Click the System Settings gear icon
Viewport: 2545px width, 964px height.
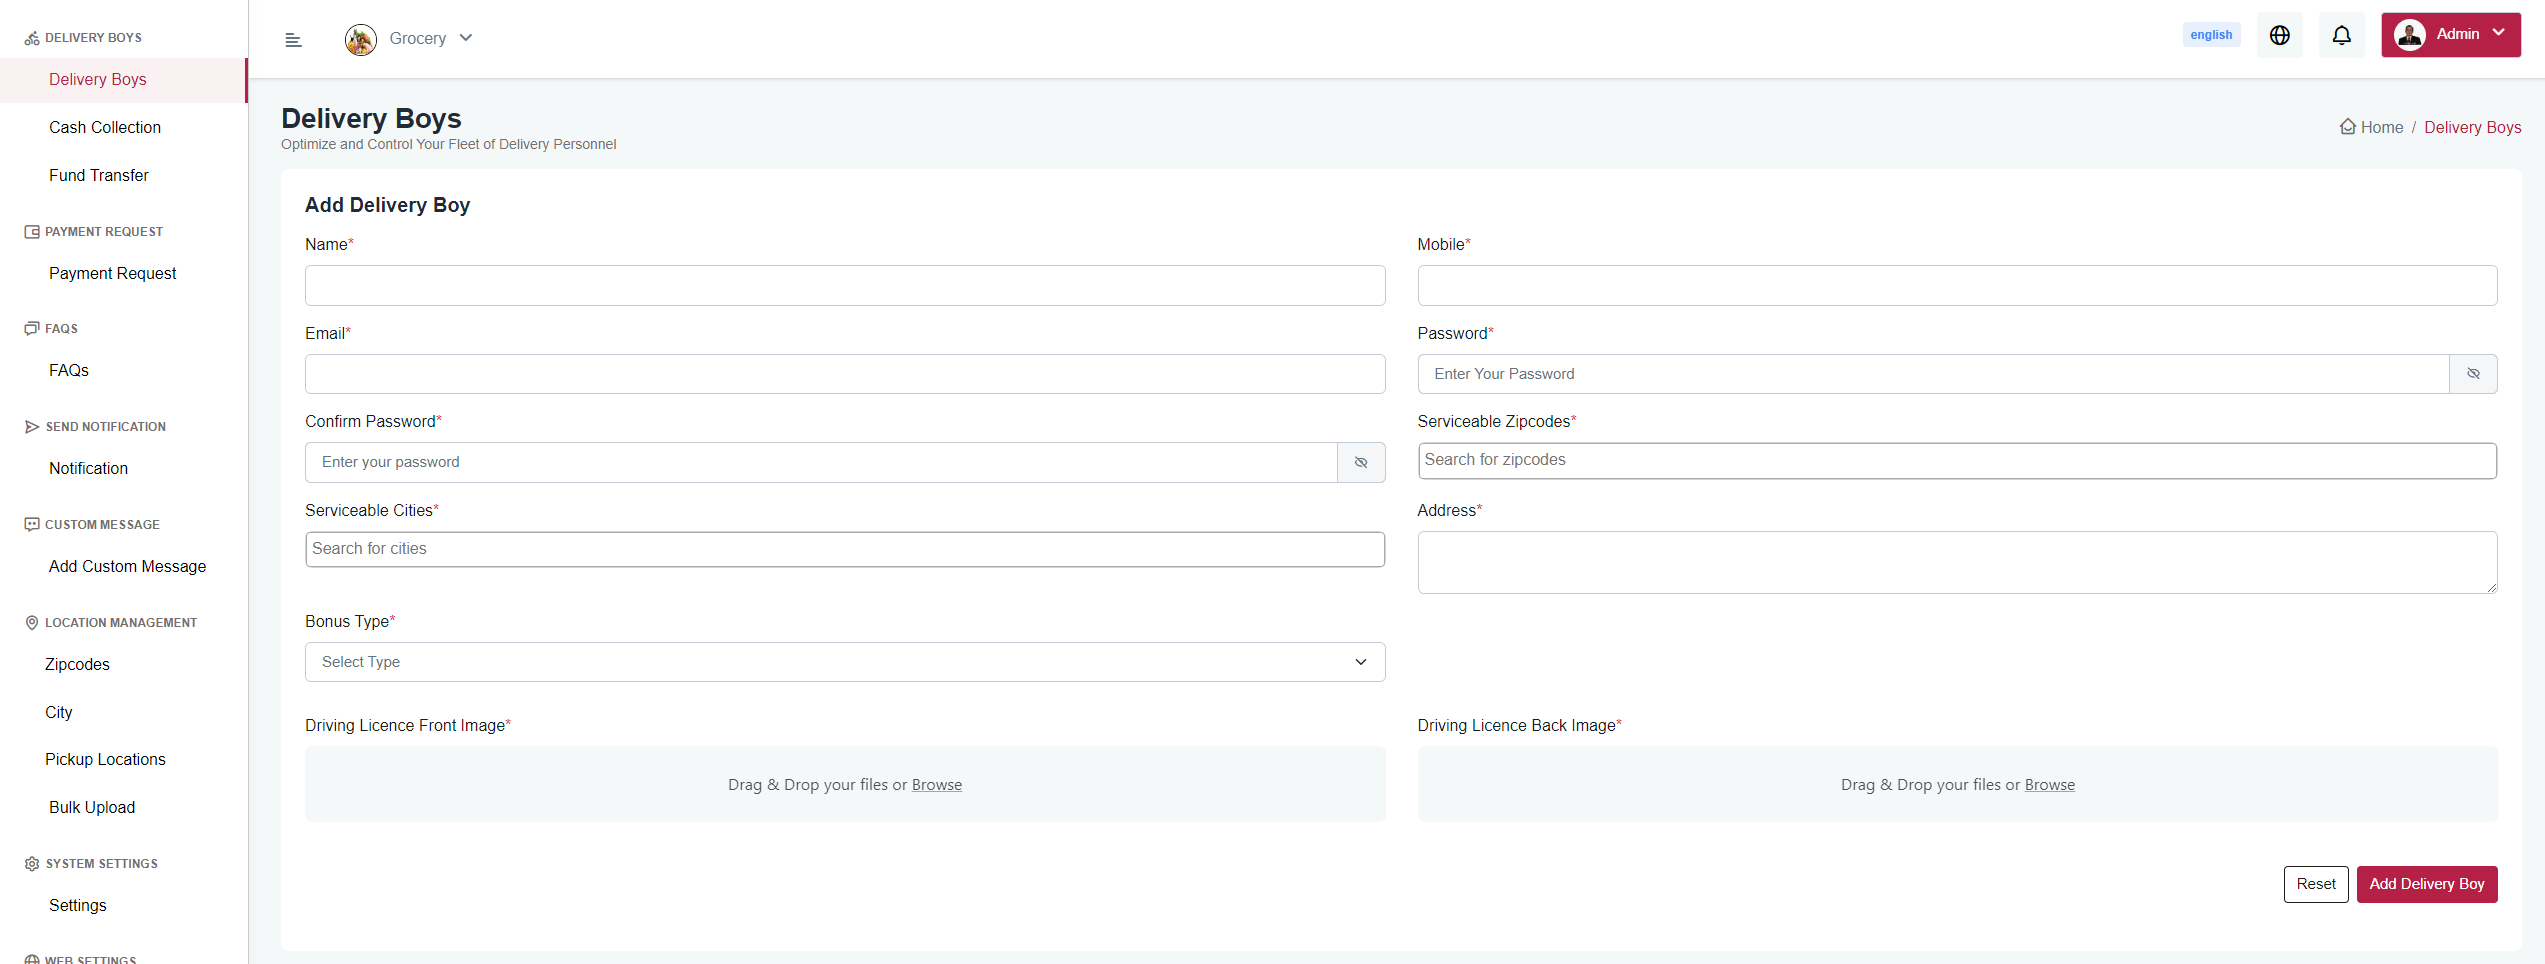click(32, 864)
